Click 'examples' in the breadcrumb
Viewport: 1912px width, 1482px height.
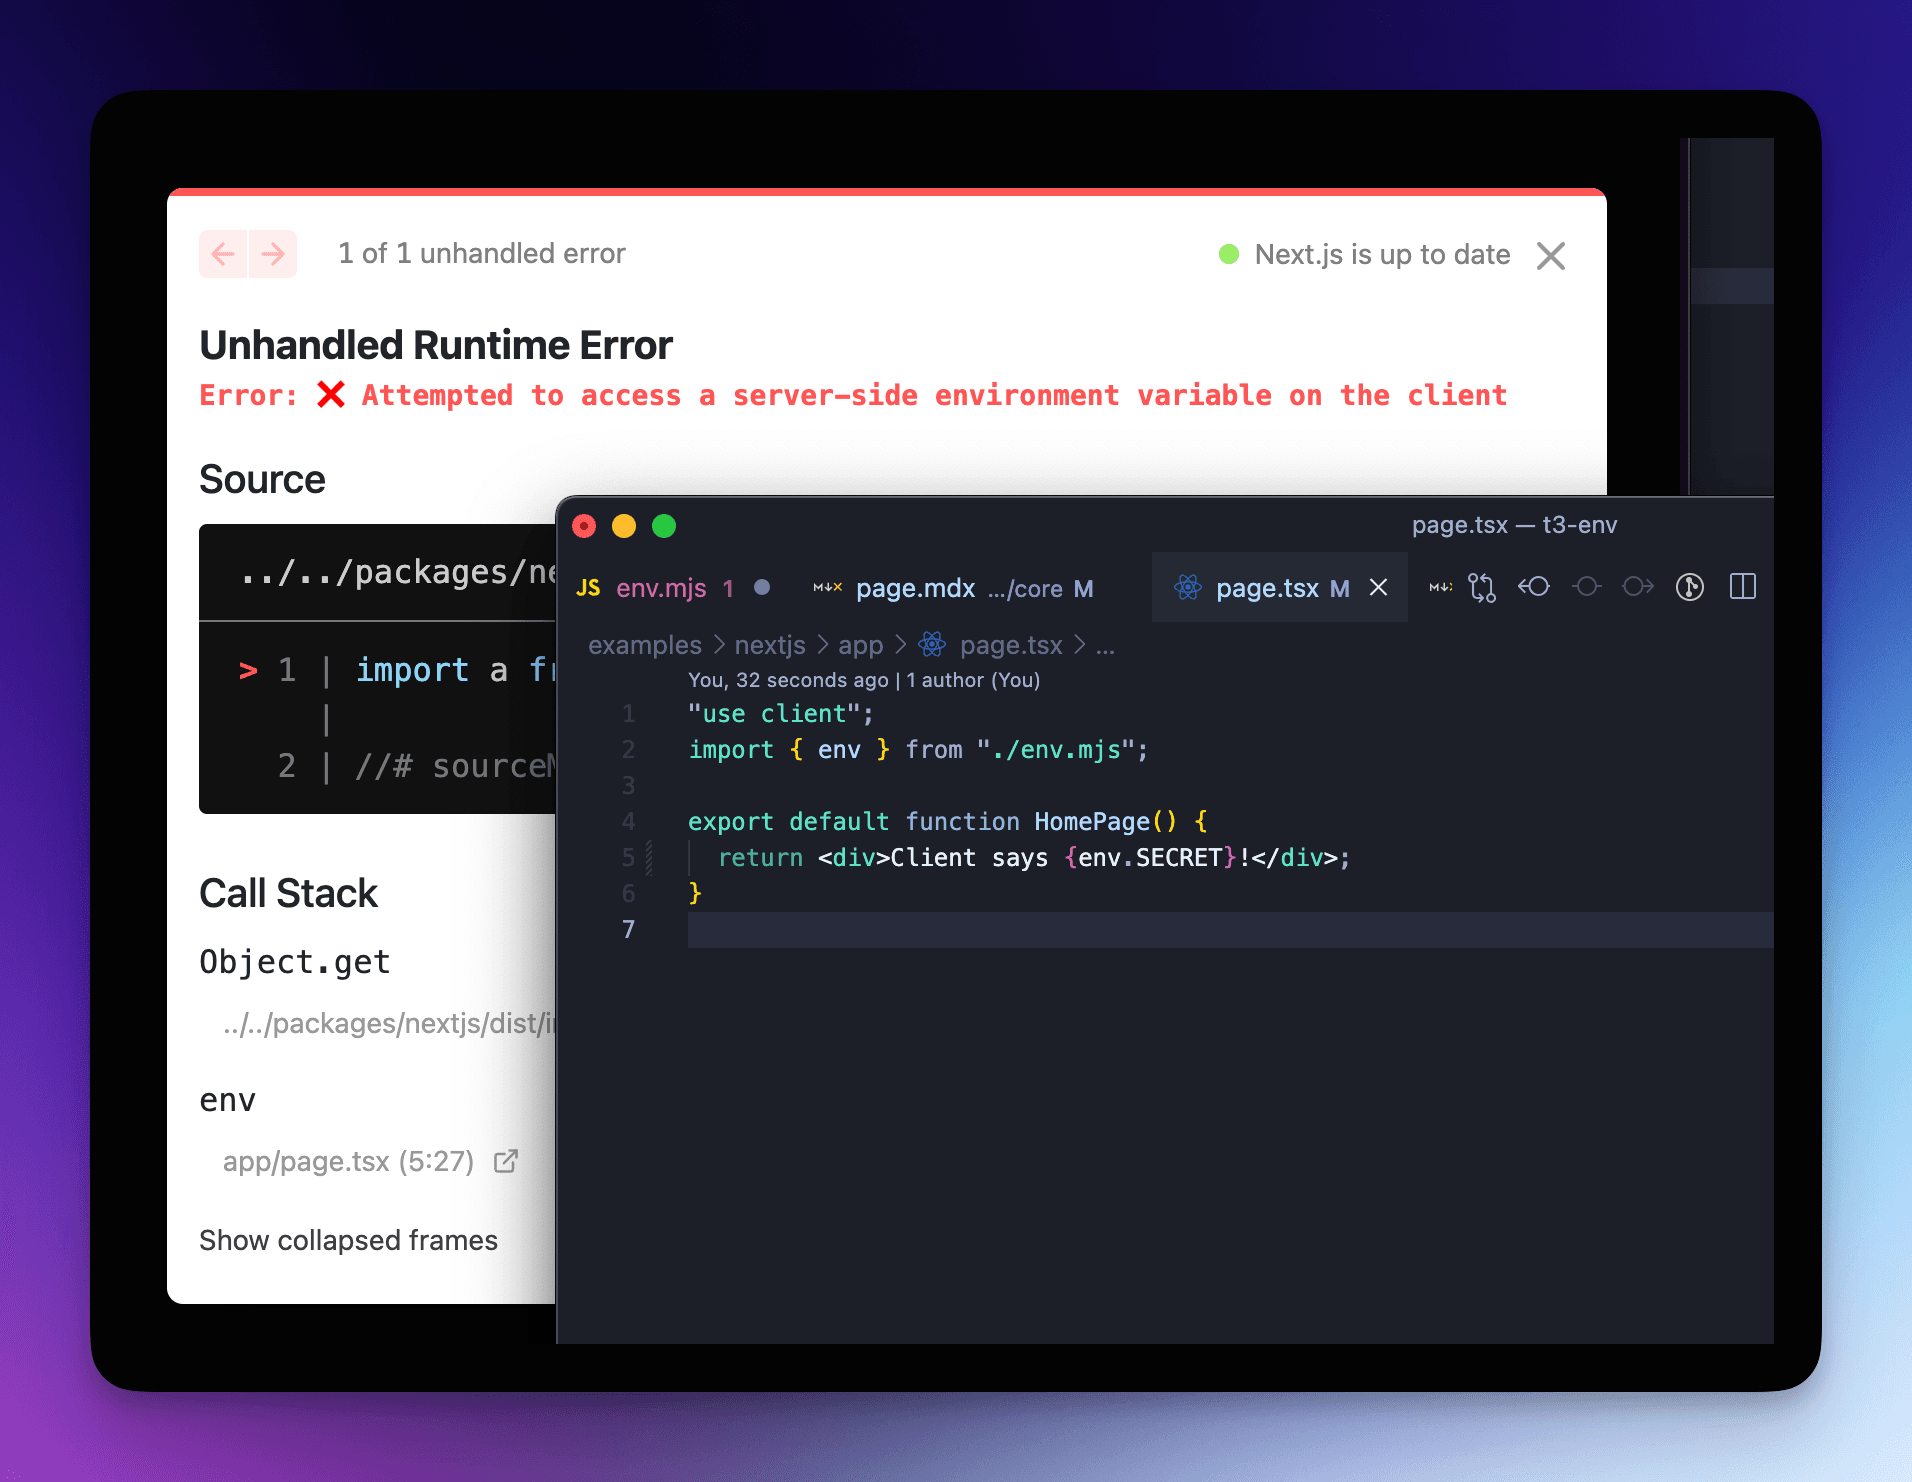(x=645, y=645)
